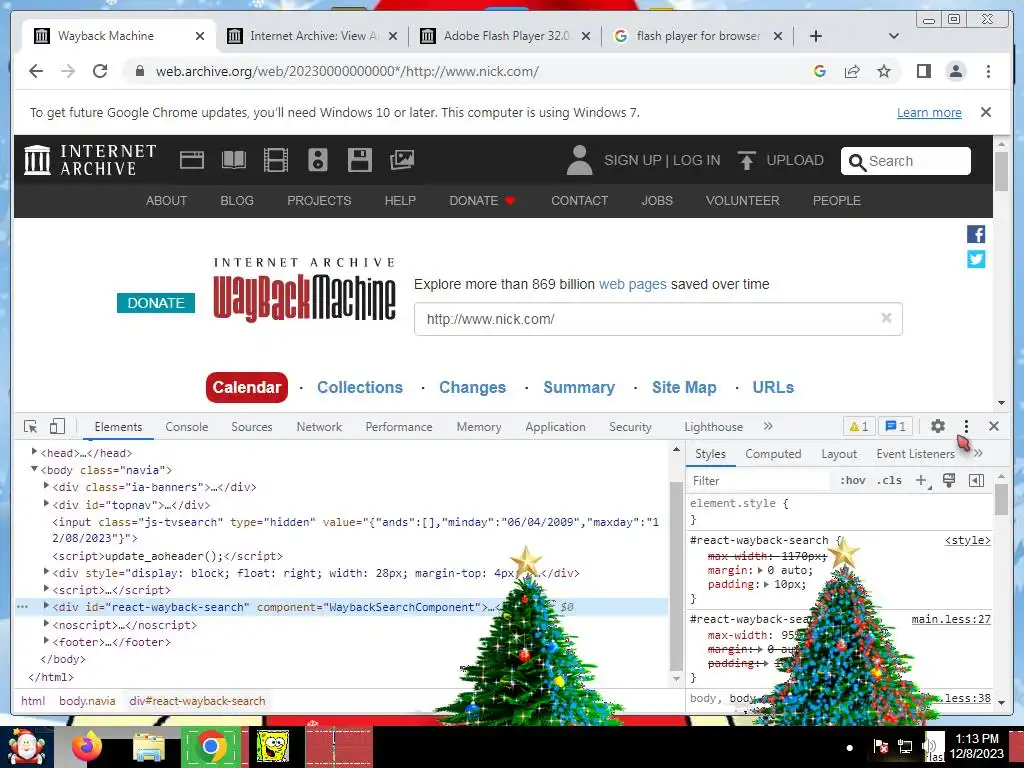This screenshot has height=768, width=1024.
Task: Open the Chrome three-dot menu
Action: pyautogui.click(x=988, y=71)
